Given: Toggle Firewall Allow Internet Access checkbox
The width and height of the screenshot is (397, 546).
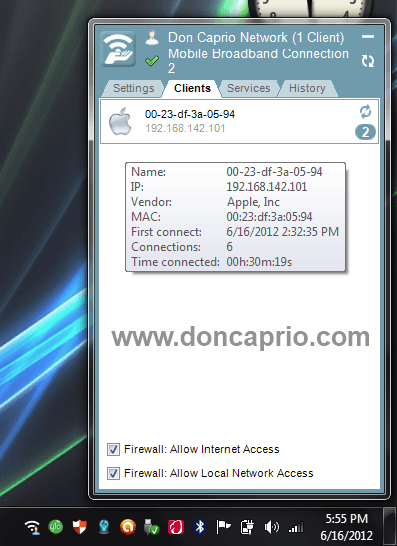Looking at the screenshot, I should [113, 450].
